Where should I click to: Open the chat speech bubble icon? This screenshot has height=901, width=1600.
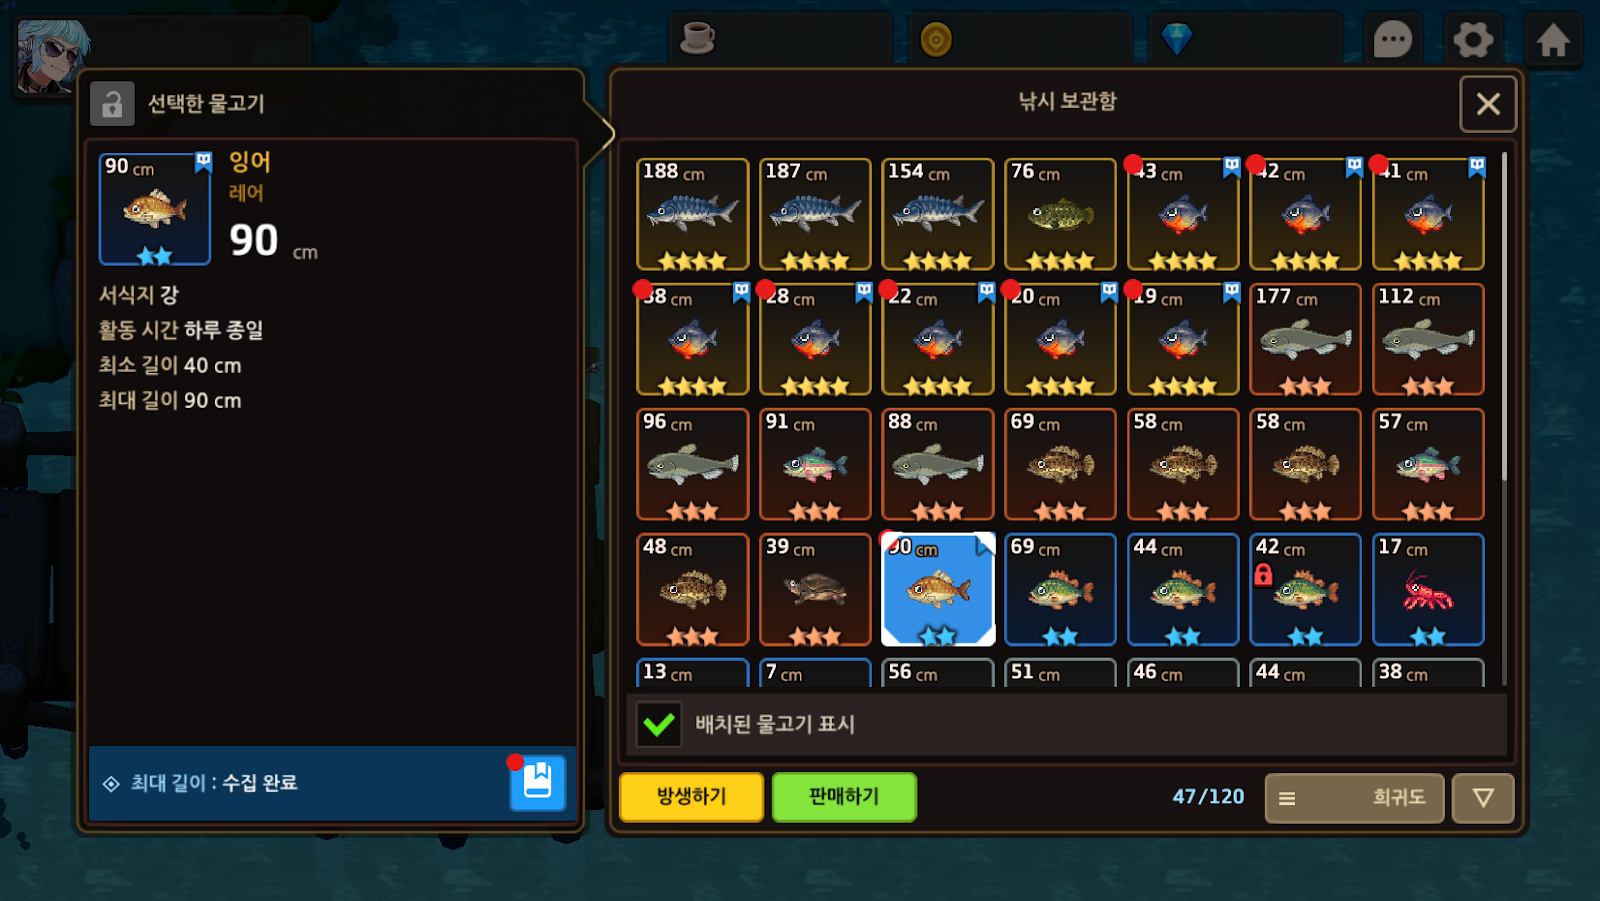pos(1392,40)
